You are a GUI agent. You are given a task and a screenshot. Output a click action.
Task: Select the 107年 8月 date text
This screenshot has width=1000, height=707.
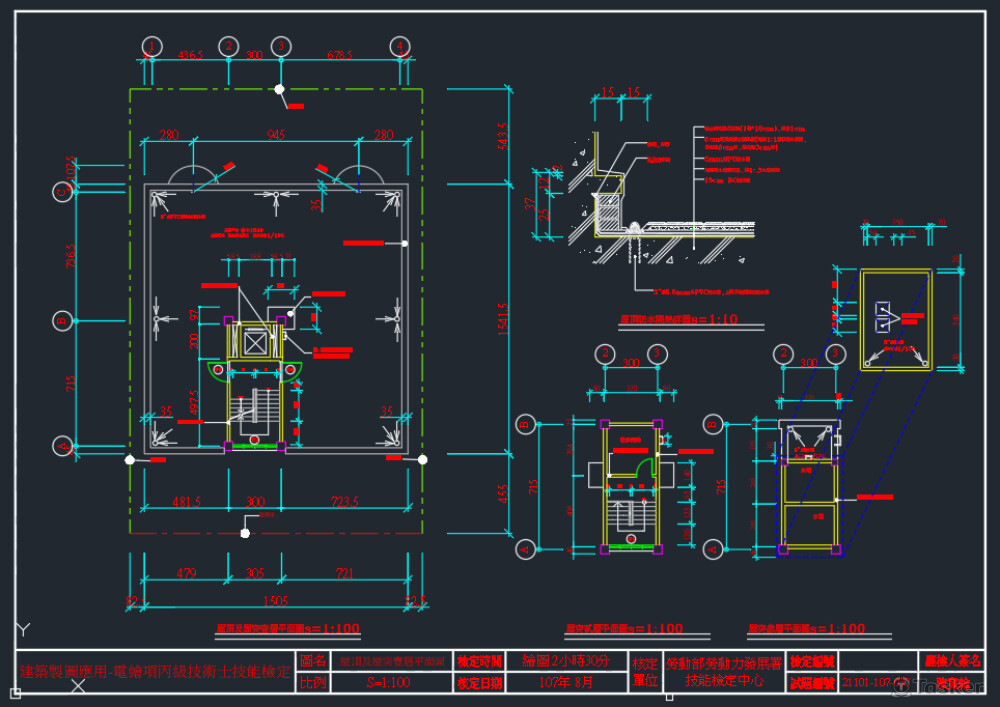point(565,683)
